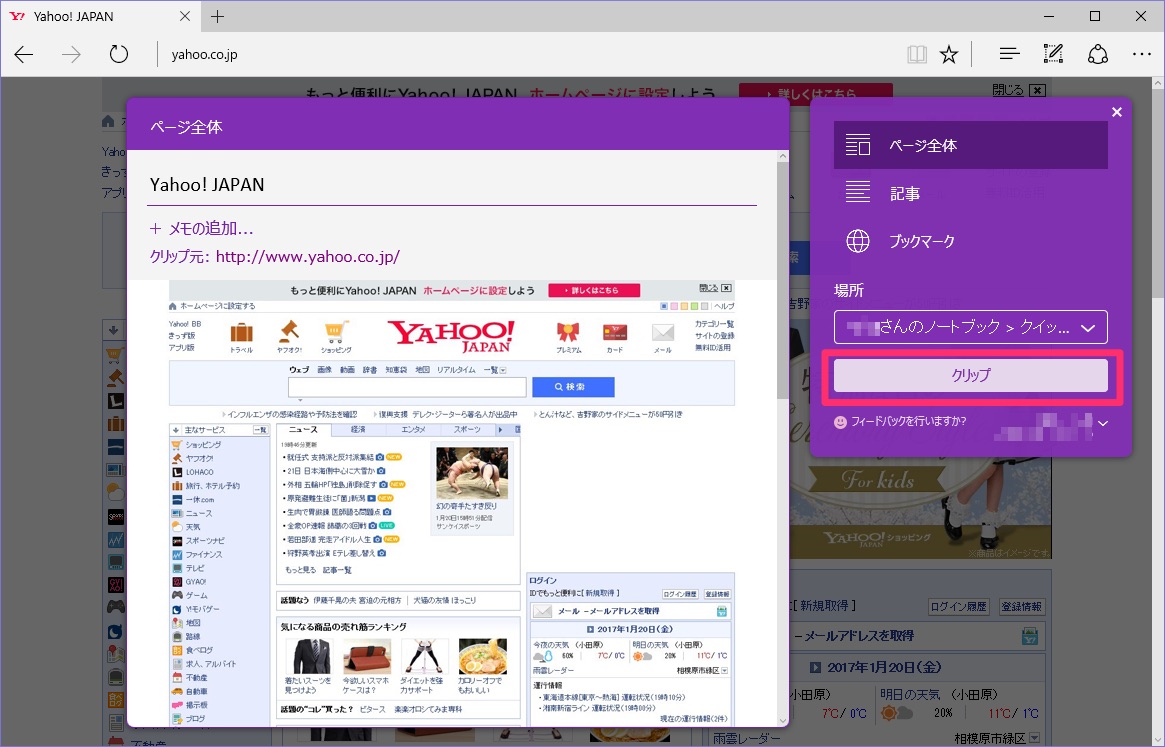Click the プレミアム ribbon icon in the preview

pos(568,332)
